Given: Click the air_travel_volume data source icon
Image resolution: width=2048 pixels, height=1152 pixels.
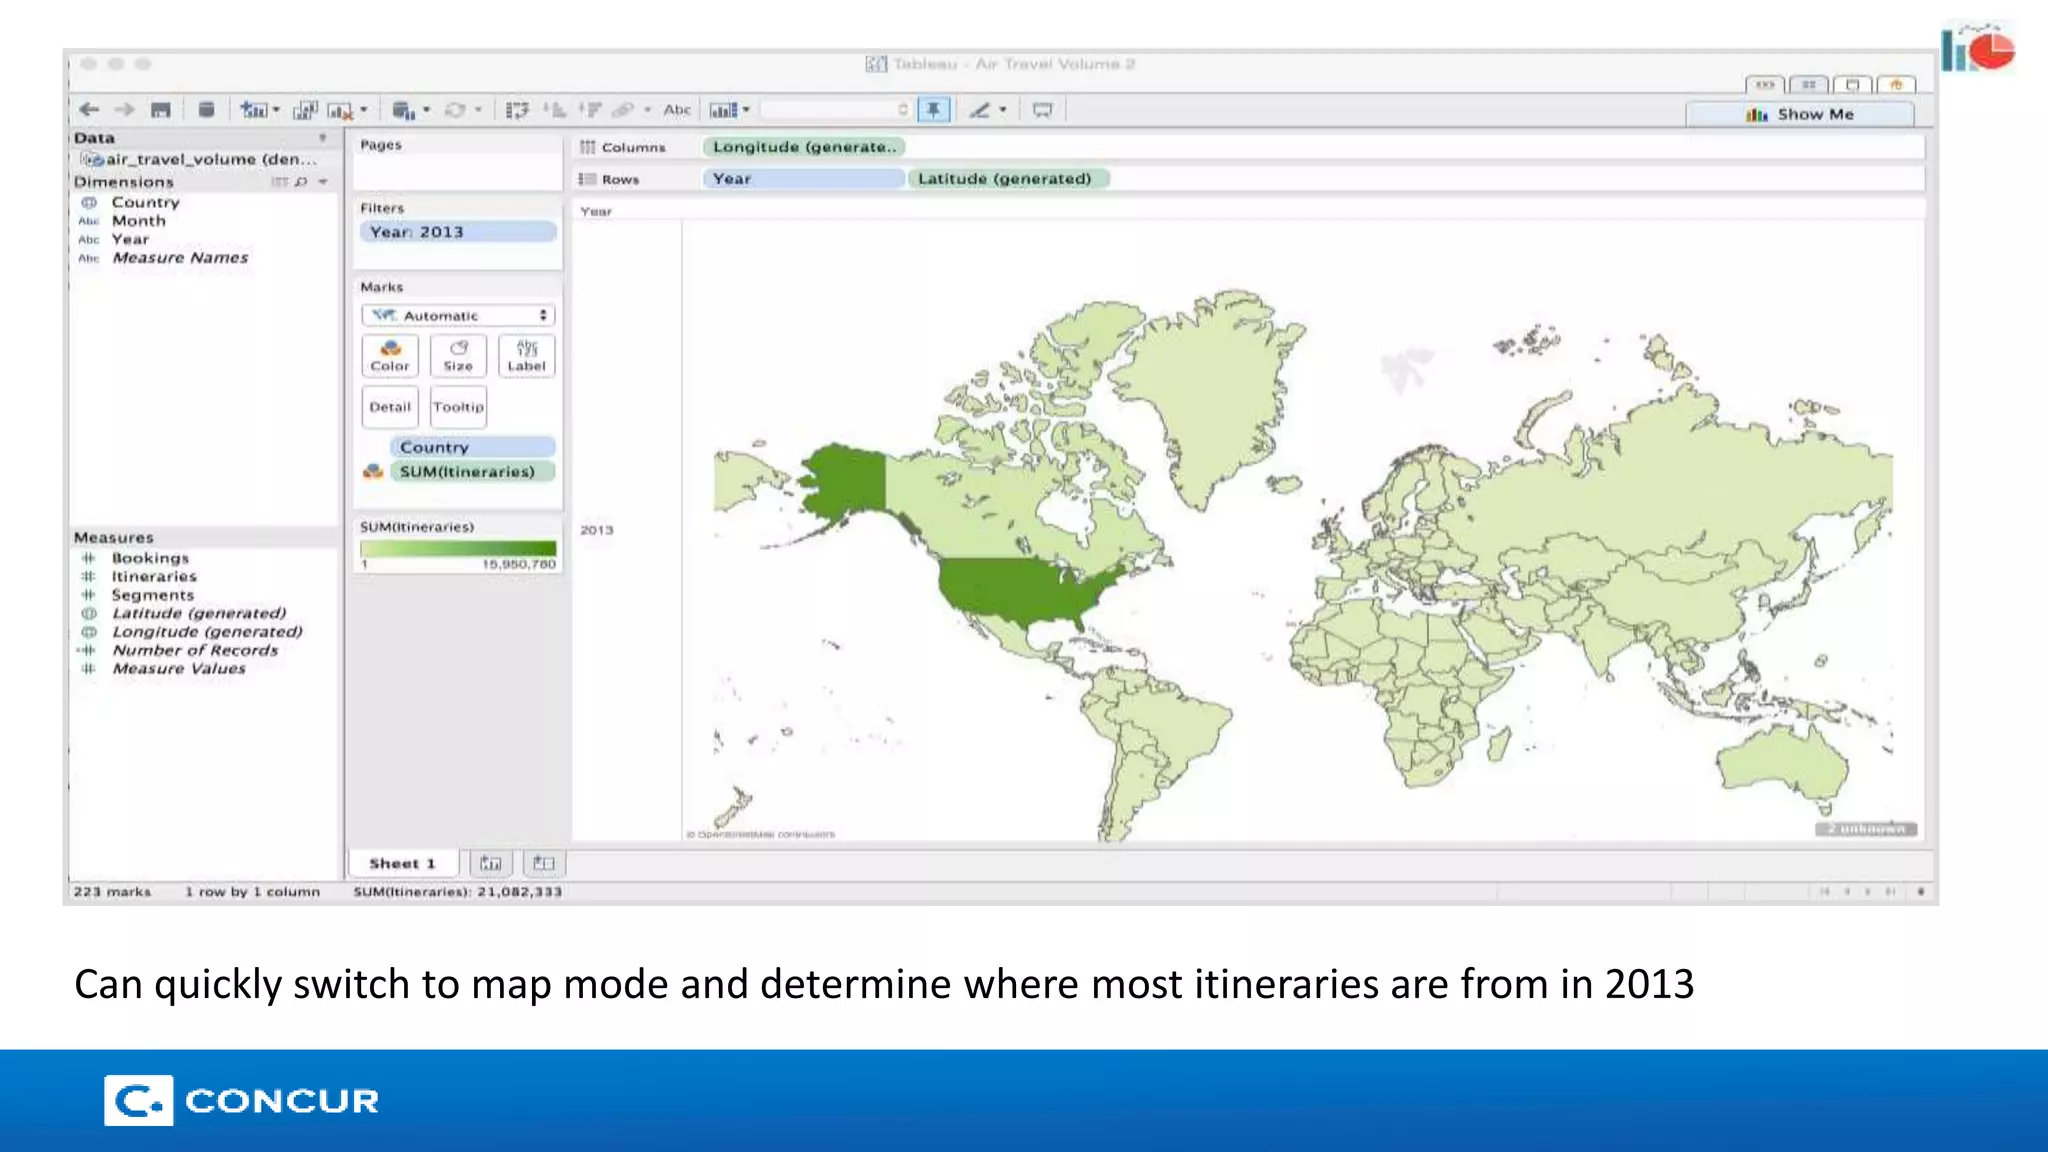Looking at the screenshot, I should pos(93,159).
